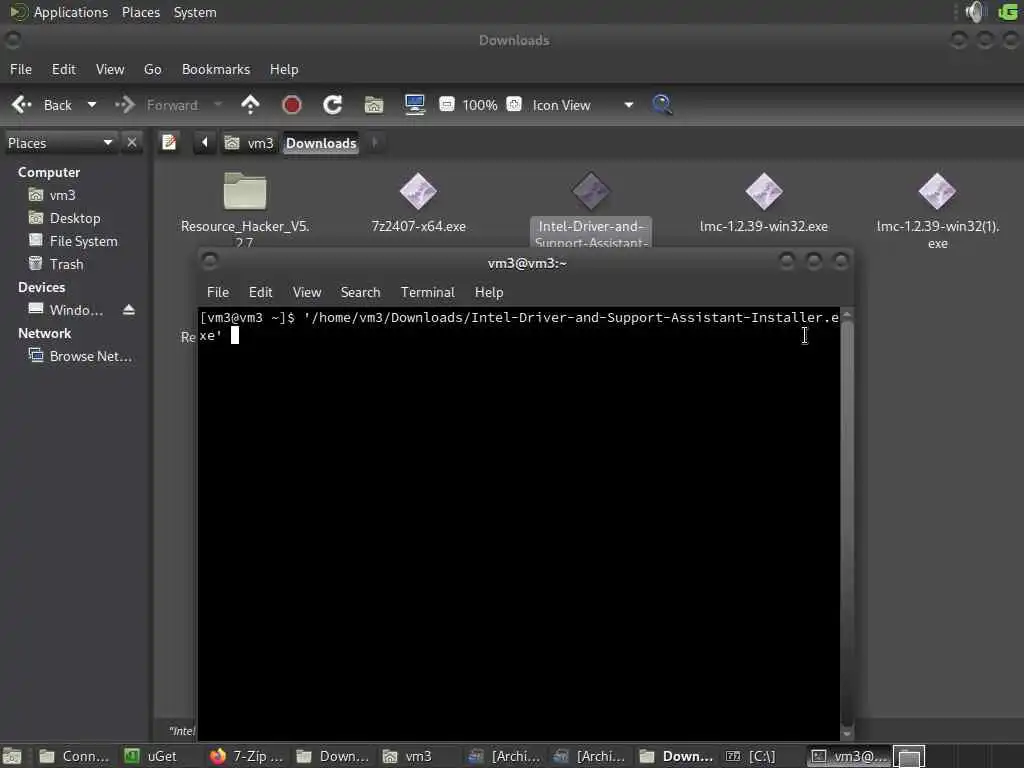Viewport: 1024px width, 768px height.
Task: Zoom out using the minus icon
Action: click(x=447, y=104)
